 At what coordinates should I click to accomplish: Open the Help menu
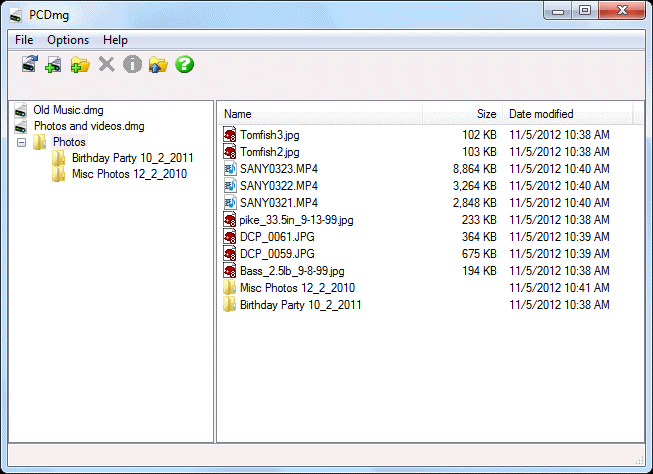(x=115, y=40)
